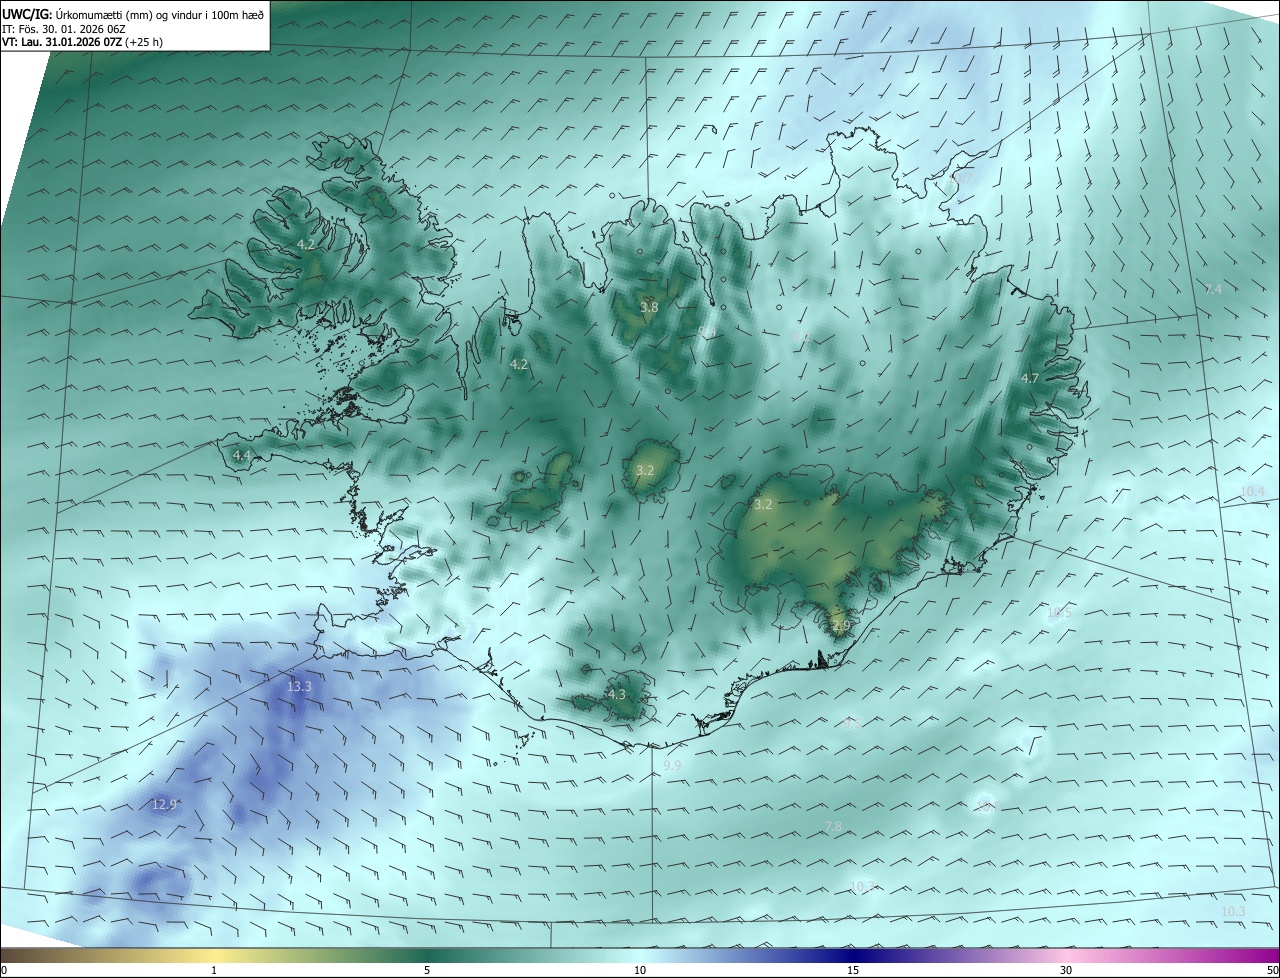Viewport: 1280px width, 978px height.
Task: Click the 7.8 value label
Action: [x=833, y=826]
